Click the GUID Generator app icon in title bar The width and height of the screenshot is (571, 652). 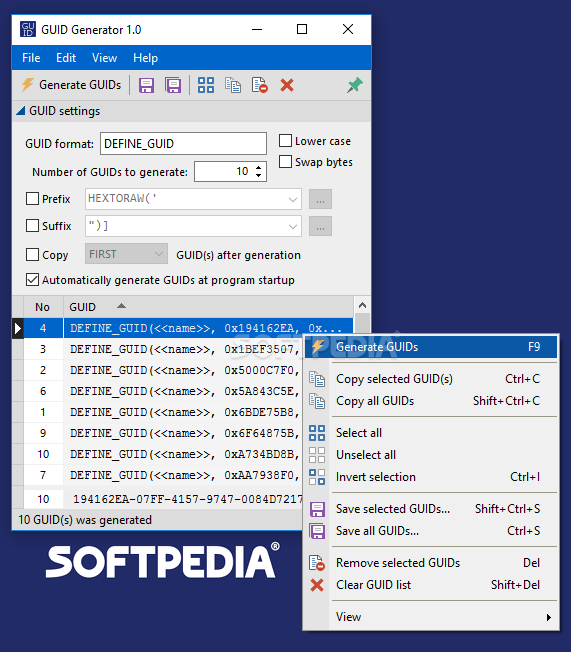tap(28, 30)
